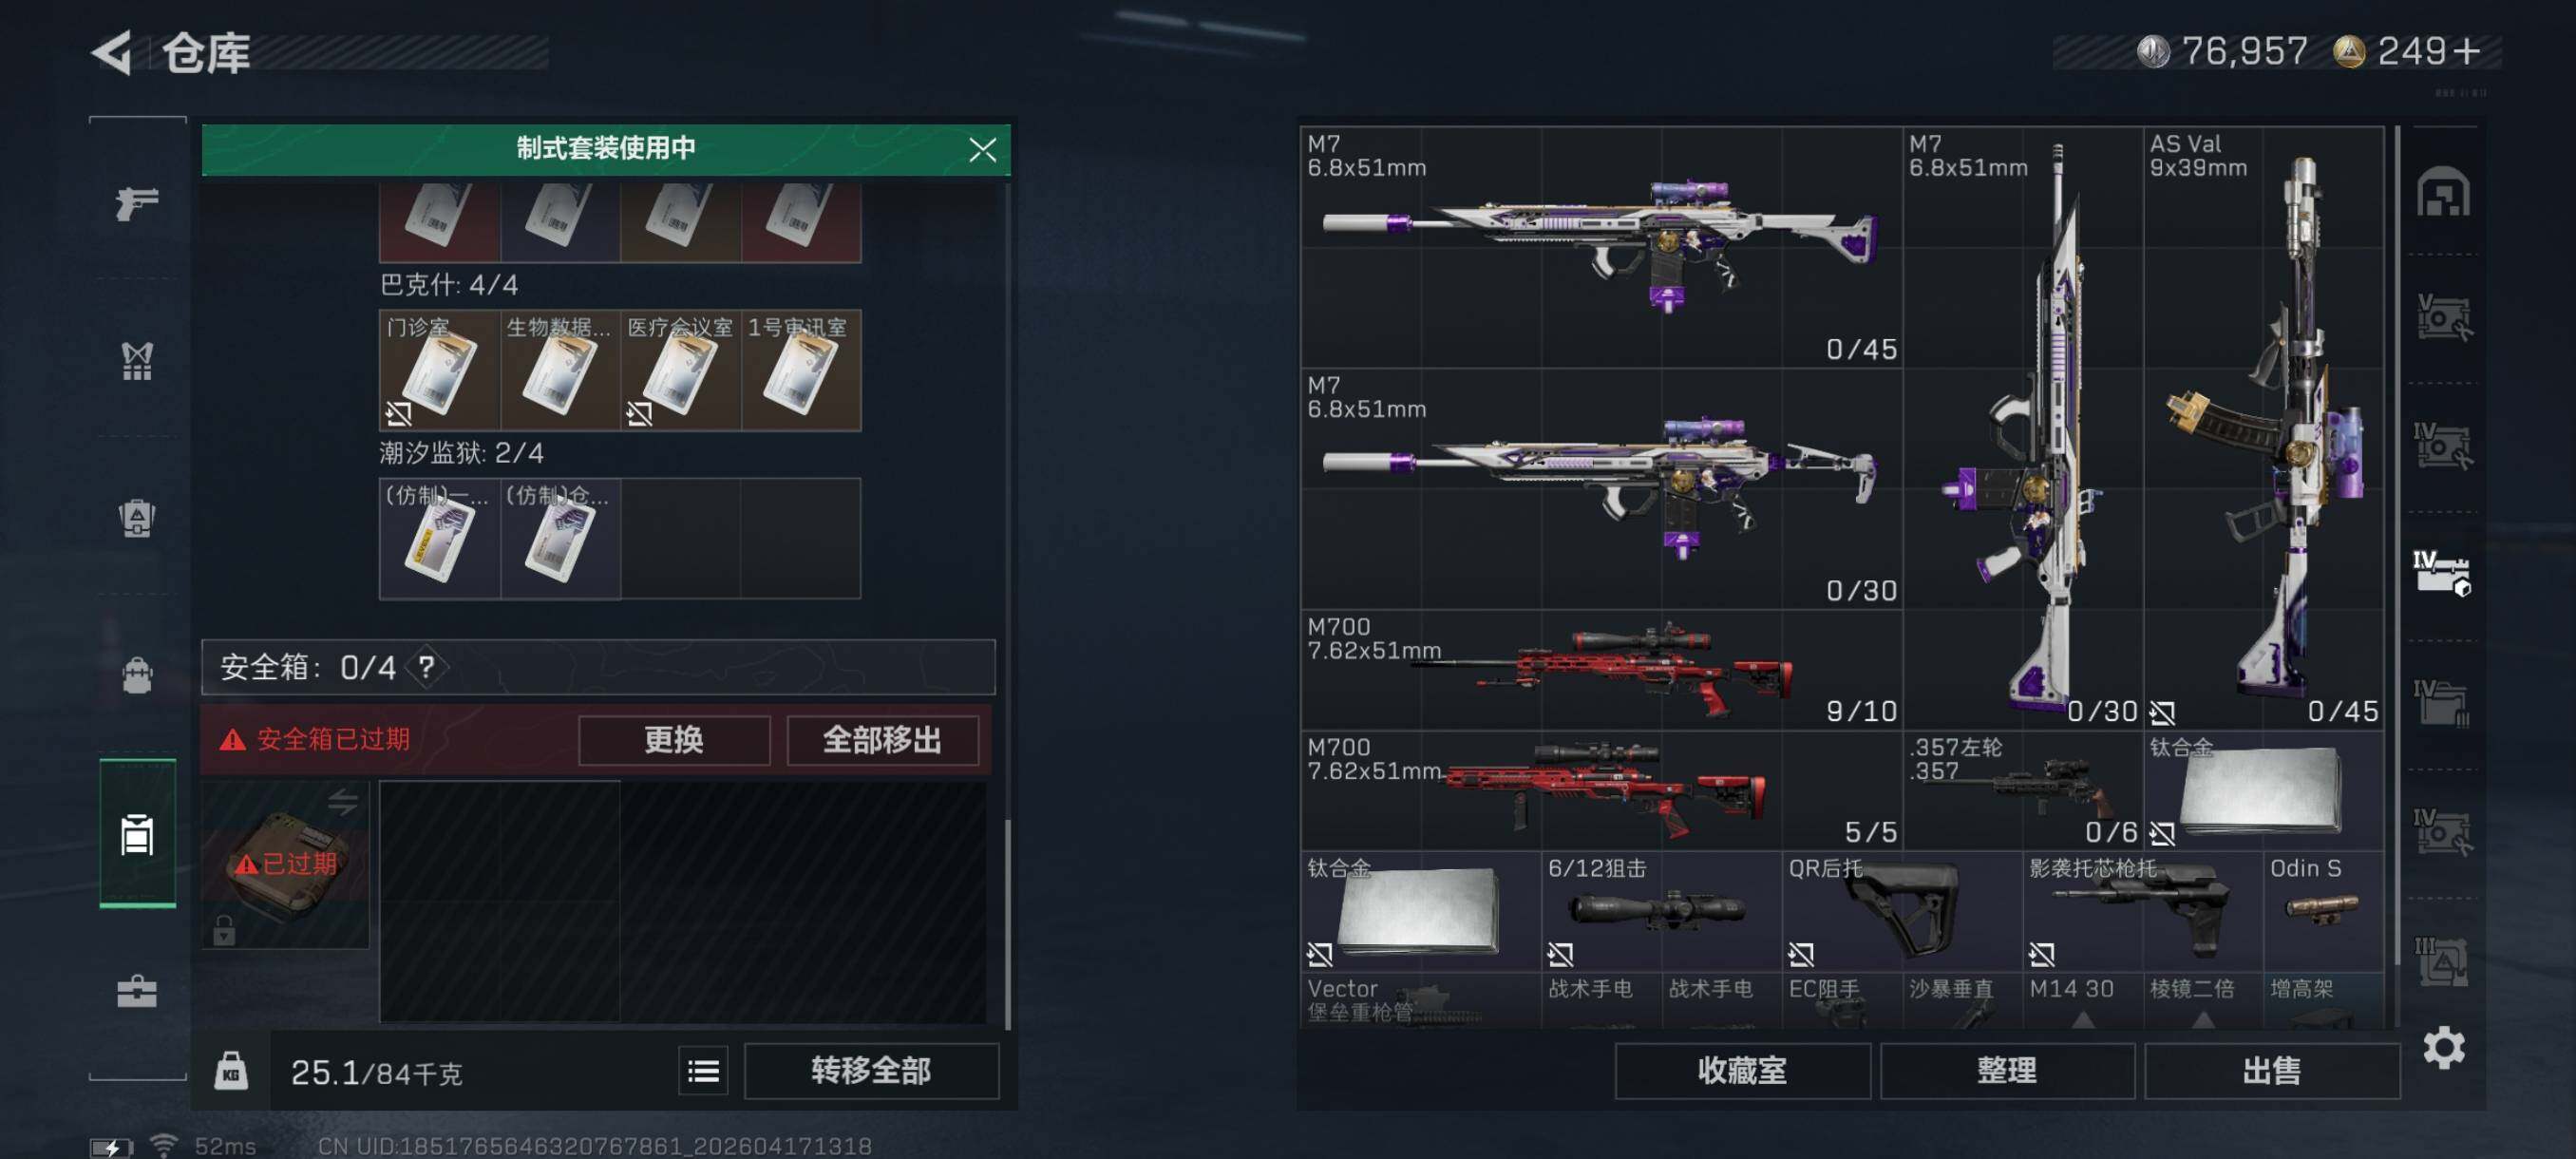Open the weapons category pistol icon
The height and width of the screenshot is (1159, 2576).
pos(137,204)
